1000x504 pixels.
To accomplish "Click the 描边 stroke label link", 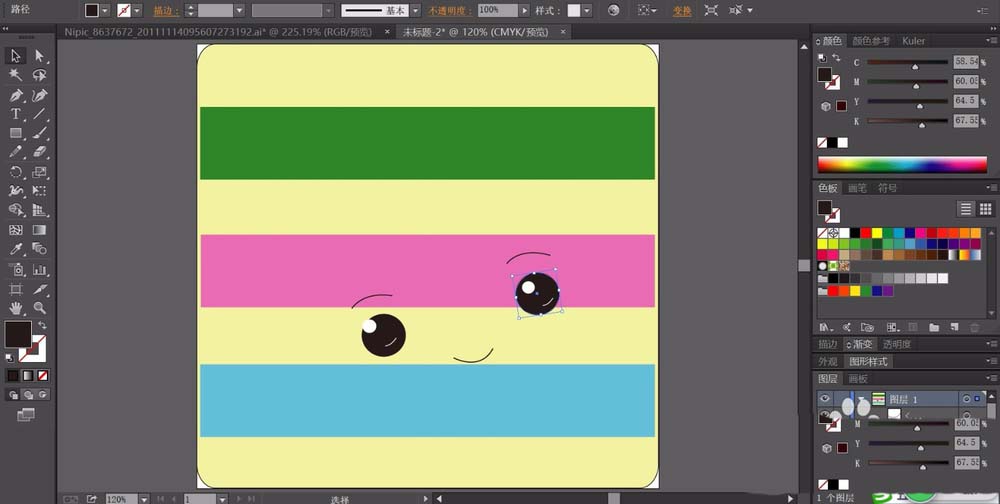I will [163, 10].
